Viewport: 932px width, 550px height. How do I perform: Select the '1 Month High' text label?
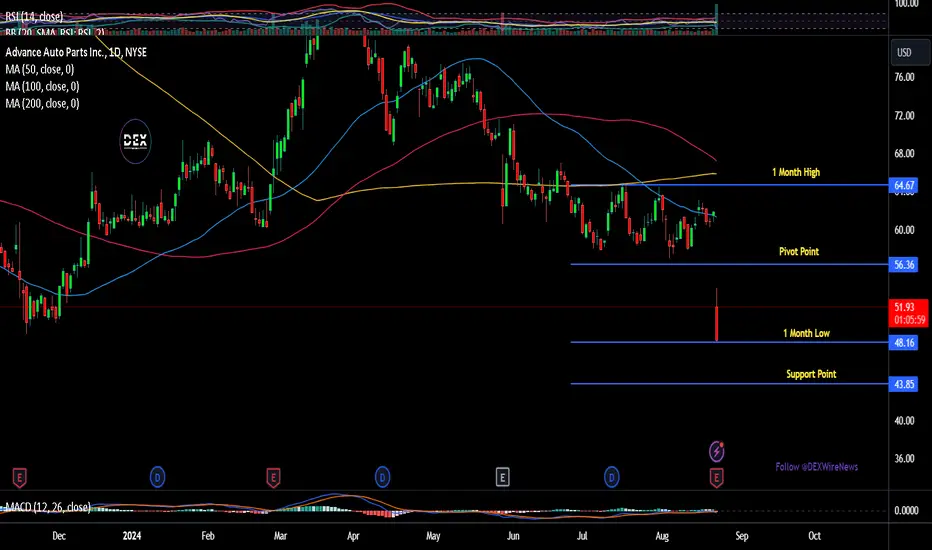tap(796, 172)
